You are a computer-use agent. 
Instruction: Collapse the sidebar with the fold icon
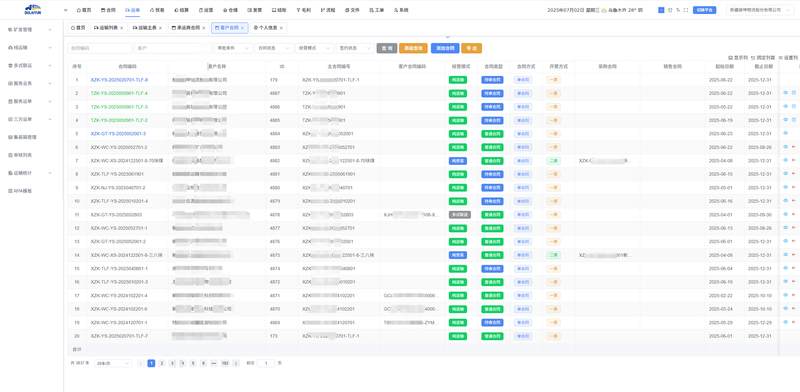(x=65, y=10)
